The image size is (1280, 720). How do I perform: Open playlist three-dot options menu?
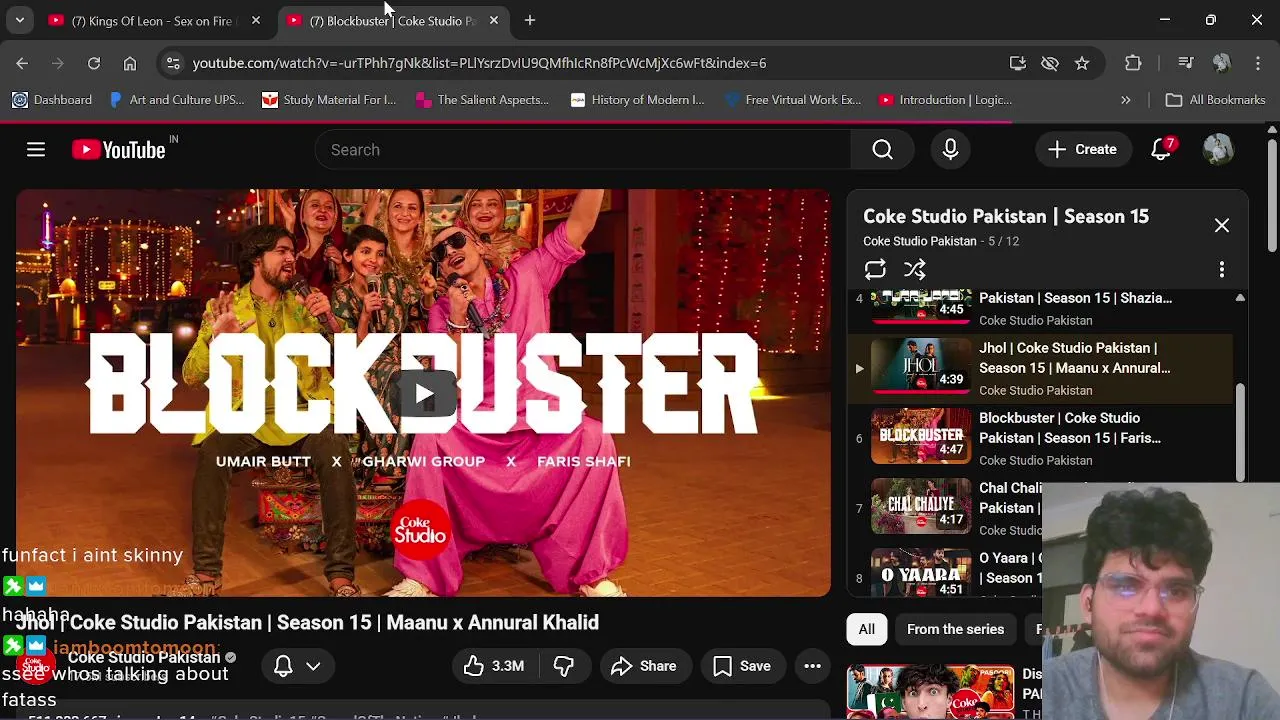pyautogui.click(x=1222, y=270)
